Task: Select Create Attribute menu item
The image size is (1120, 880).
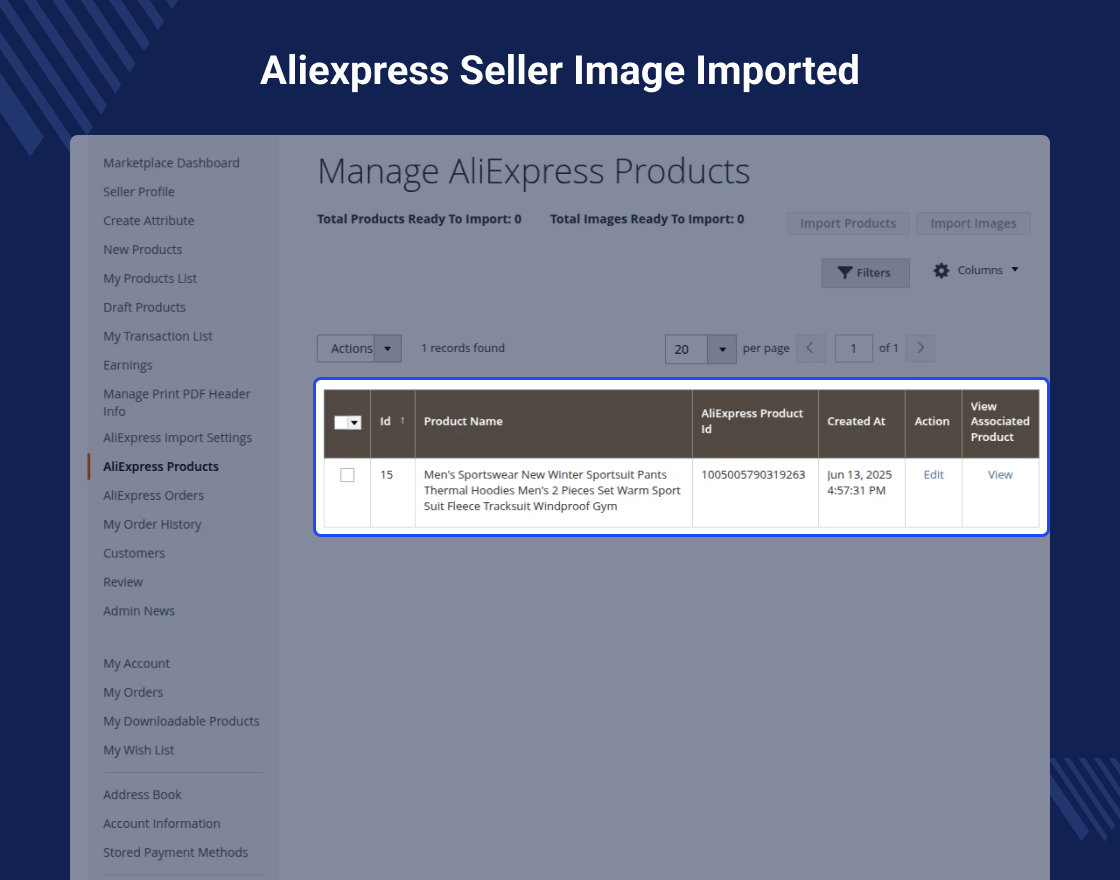Action: 149,221
